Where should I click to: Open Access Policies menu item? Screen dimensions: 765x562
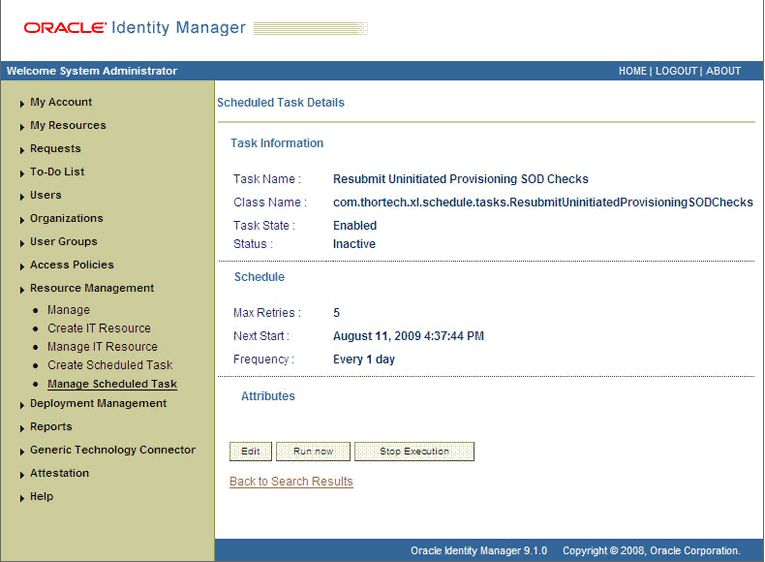72,265
